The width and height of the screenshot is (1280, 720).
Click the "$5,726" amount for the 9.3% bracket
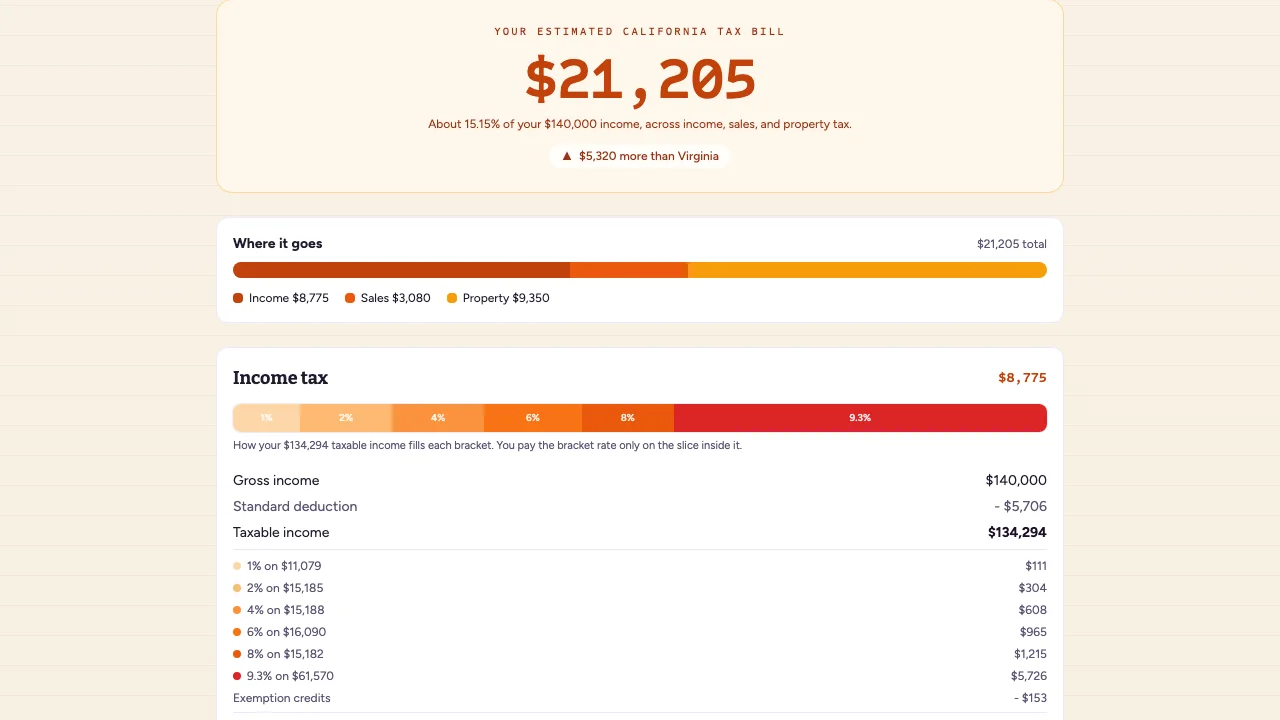(1030, 676)
